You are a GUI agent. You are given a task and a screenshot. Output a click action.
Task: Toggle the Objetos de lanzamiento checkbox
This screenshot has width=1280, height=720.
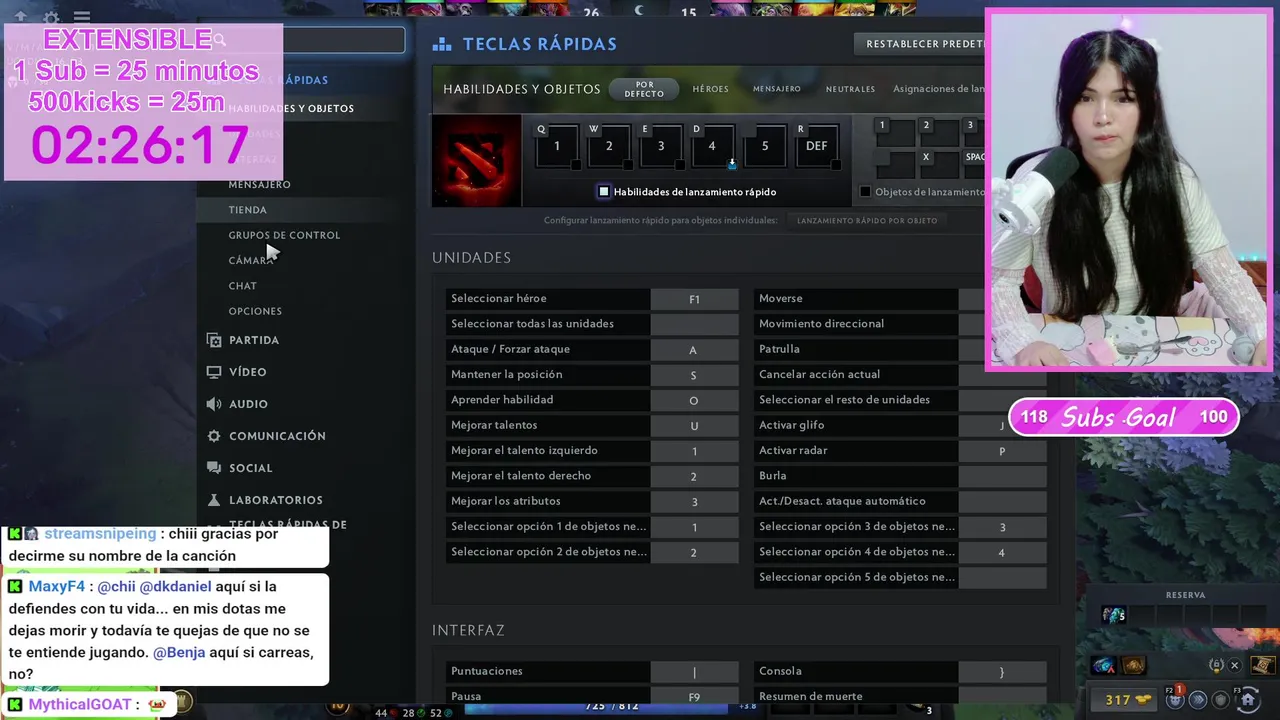tap(866, 192)
